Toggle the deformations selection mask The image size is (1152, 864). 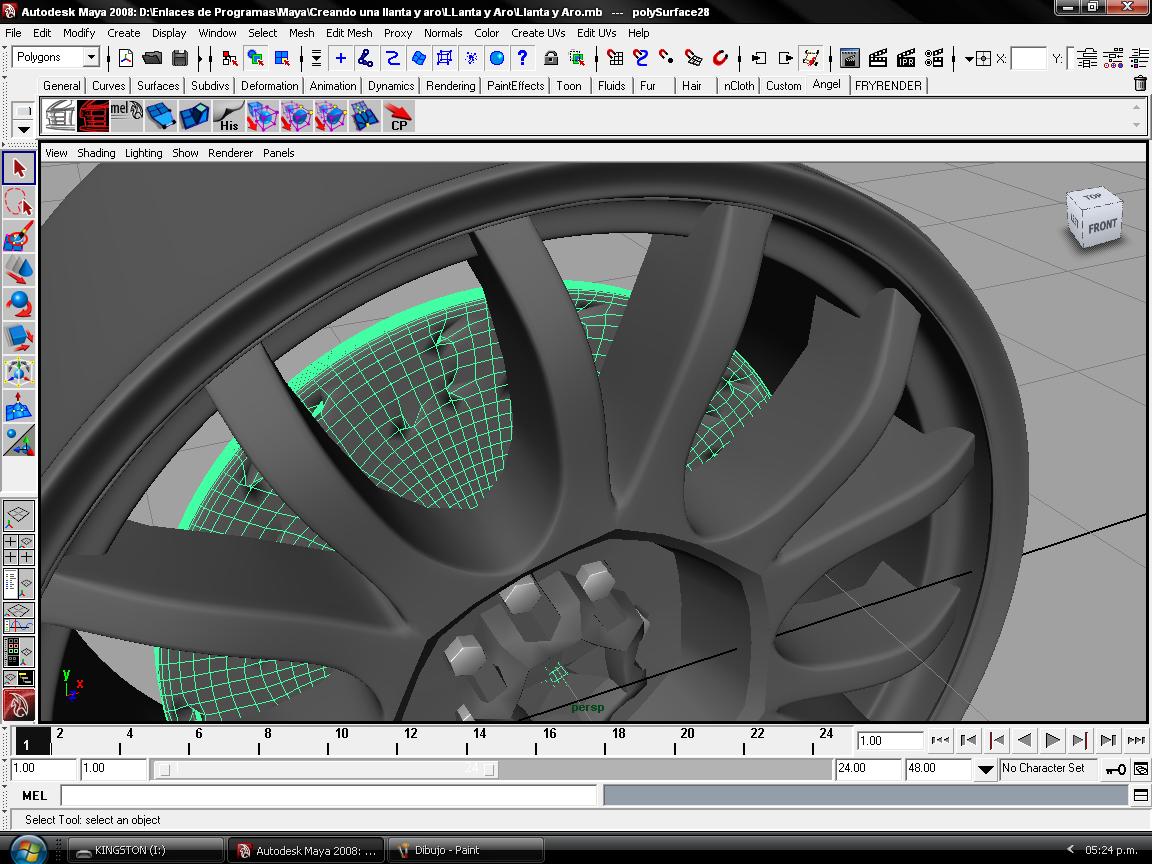[x=444, y=58]
